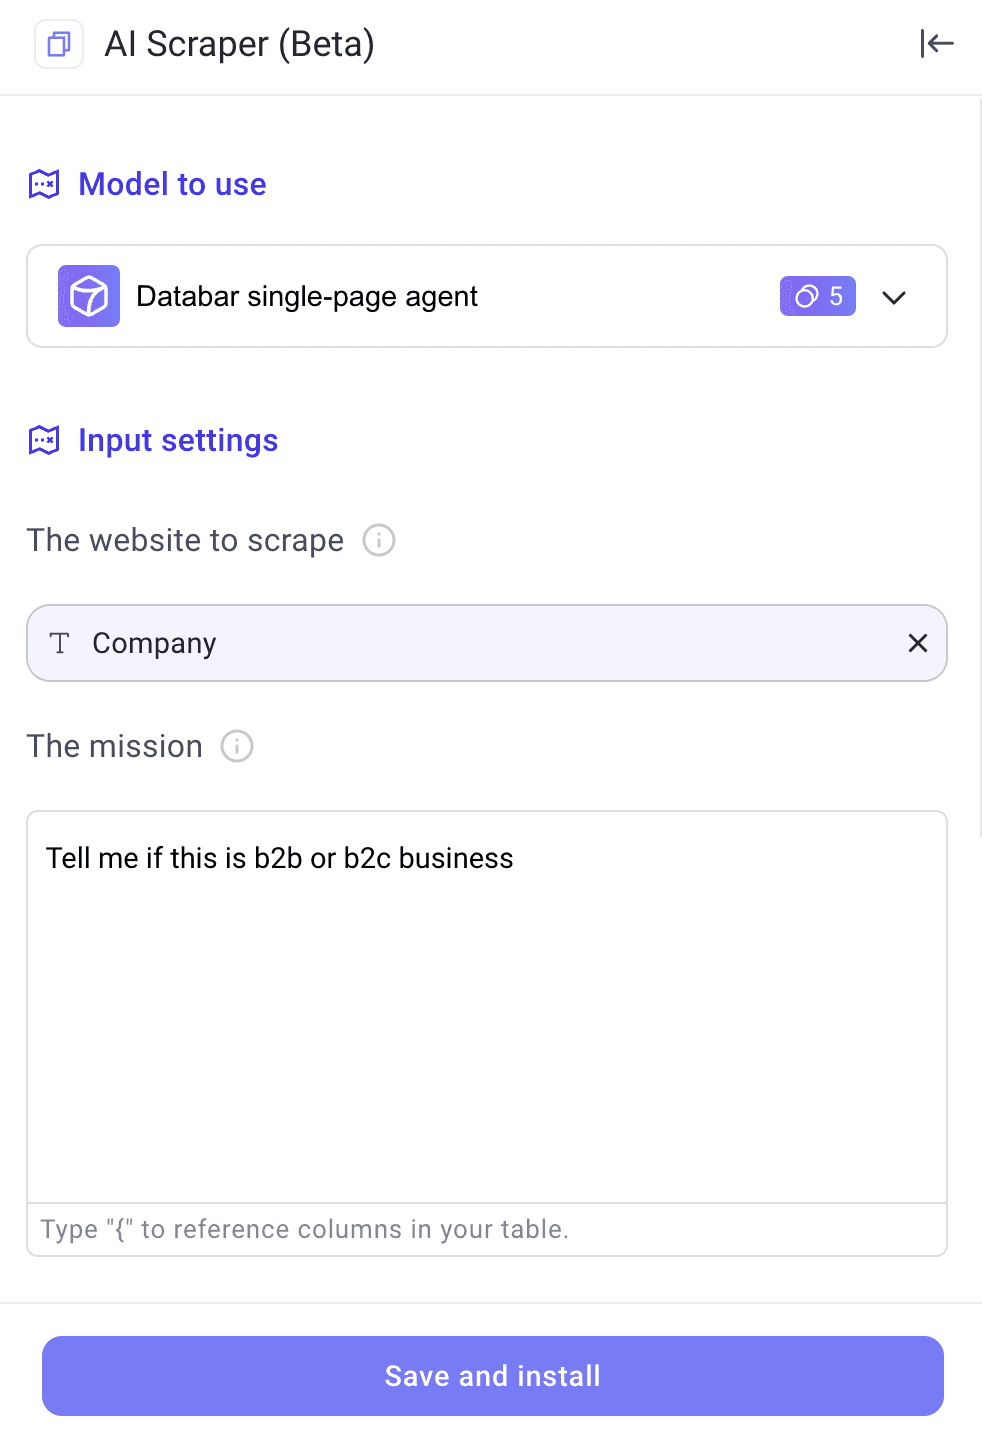This screenshot has height=1430, width=982.
Task: Open the info tooltip for The mission
Action: tap(236, 746)
